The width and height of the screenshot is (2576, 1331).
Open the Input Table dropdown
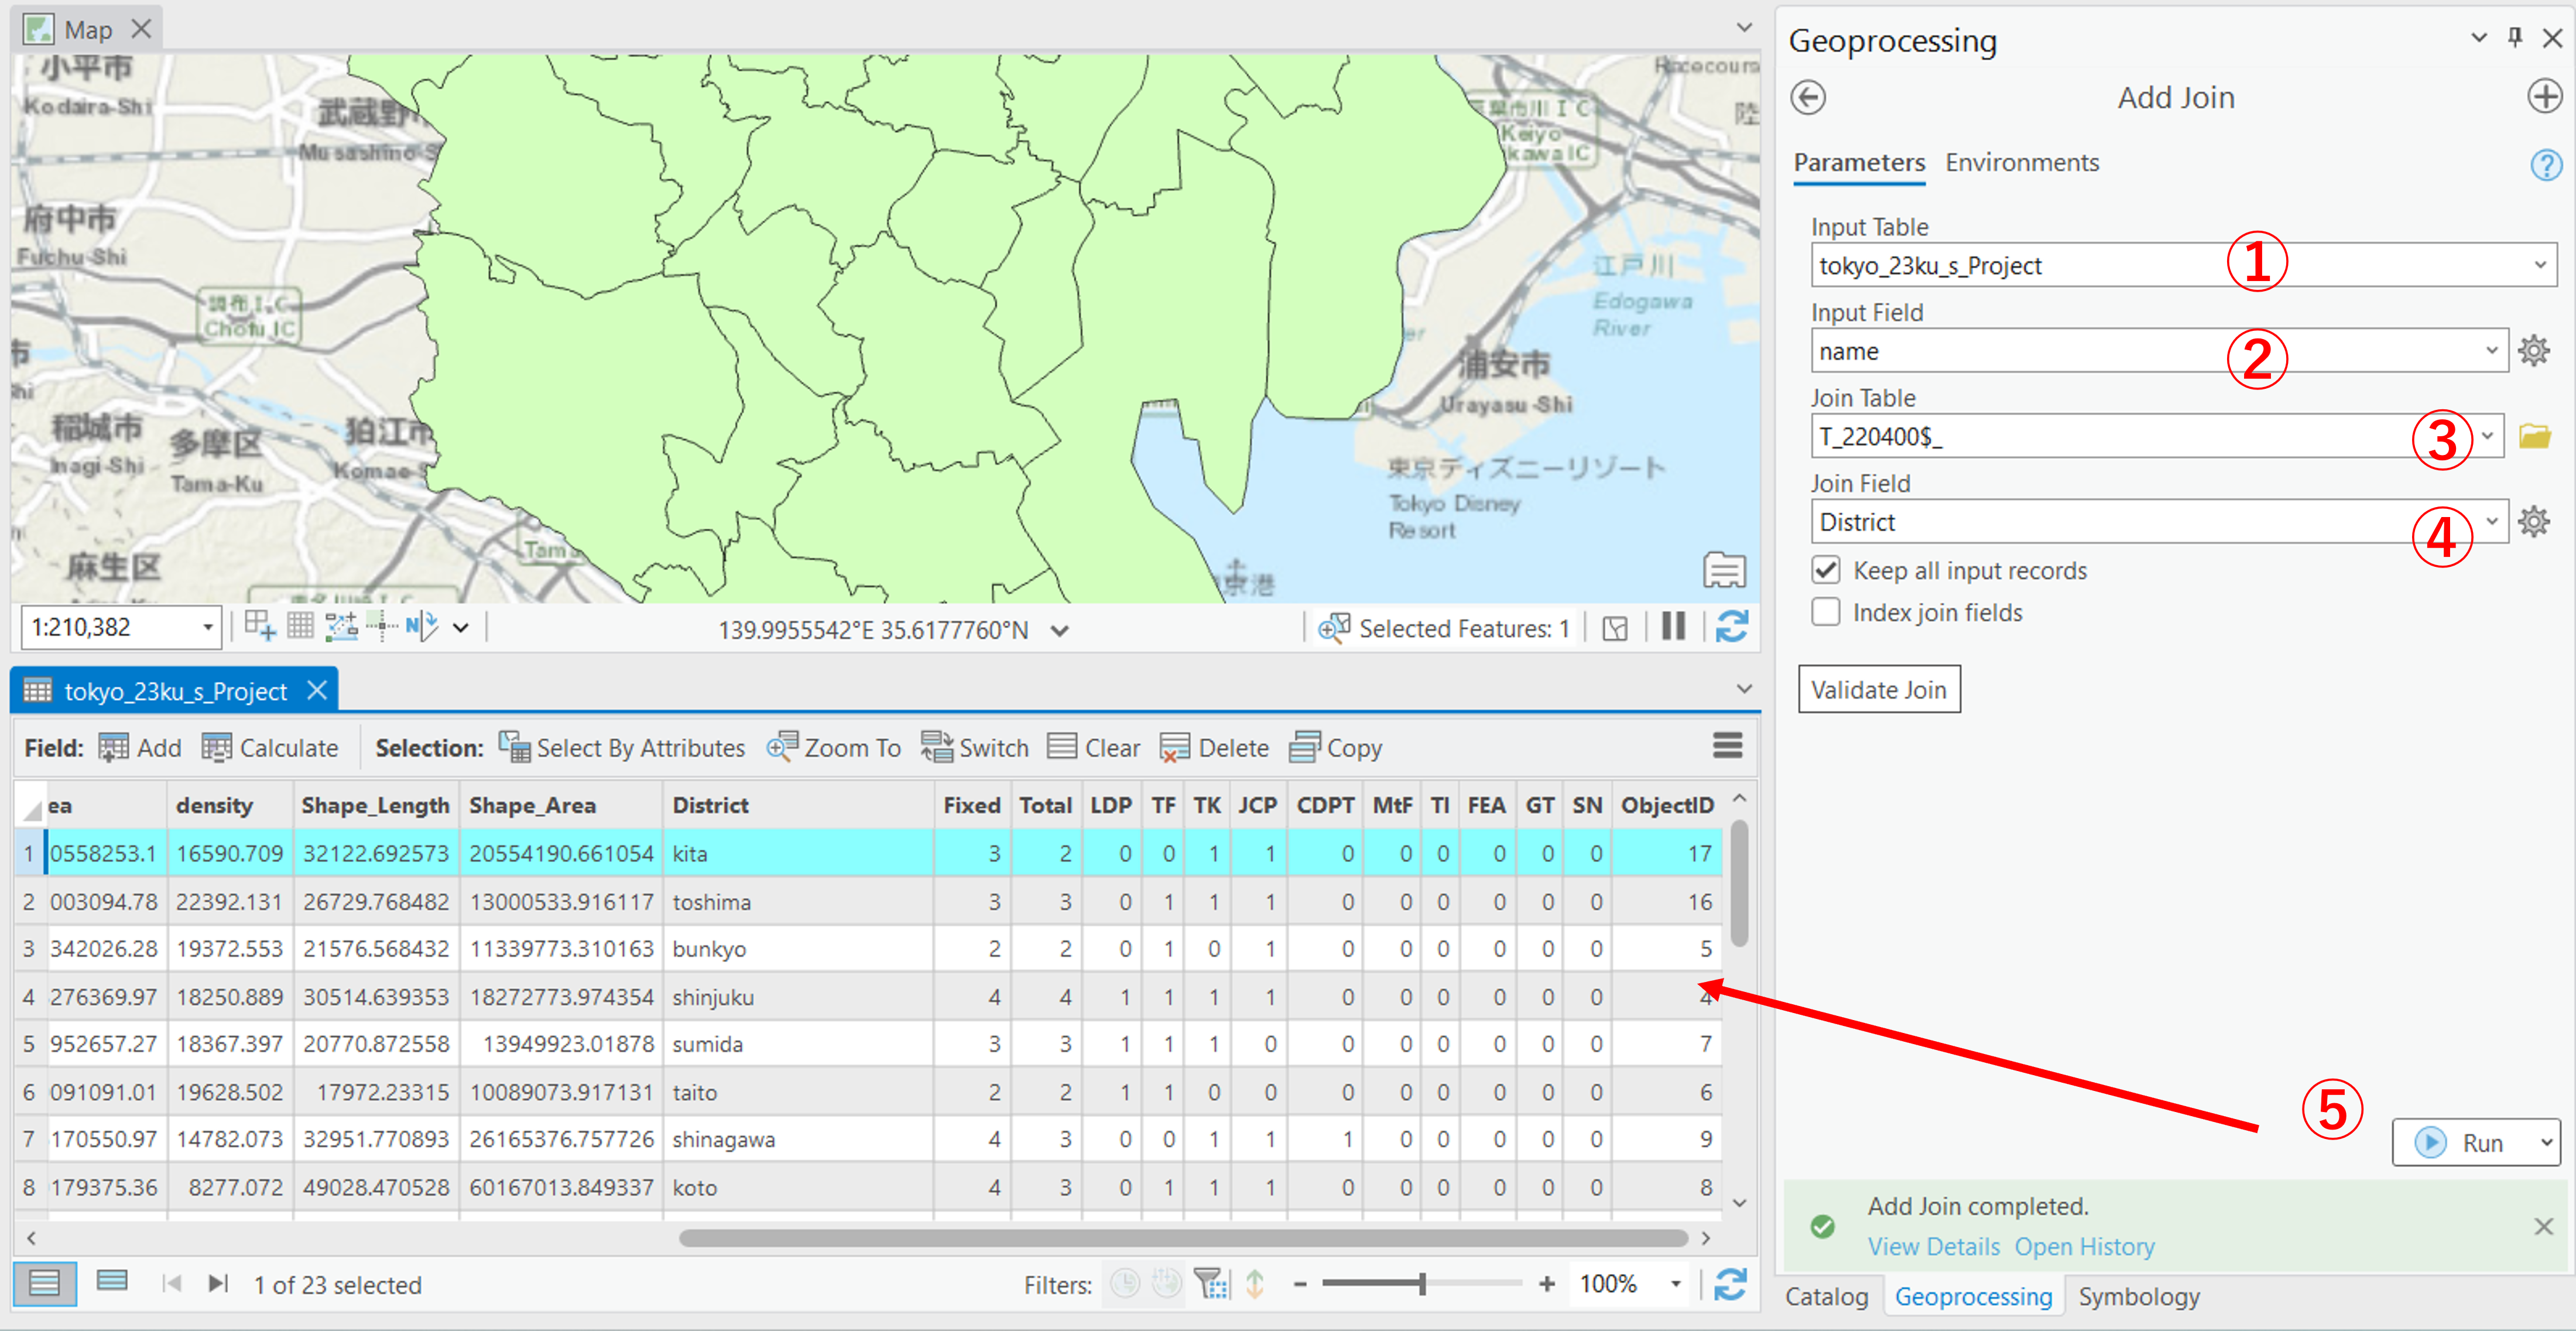[x=2540, y=265]
